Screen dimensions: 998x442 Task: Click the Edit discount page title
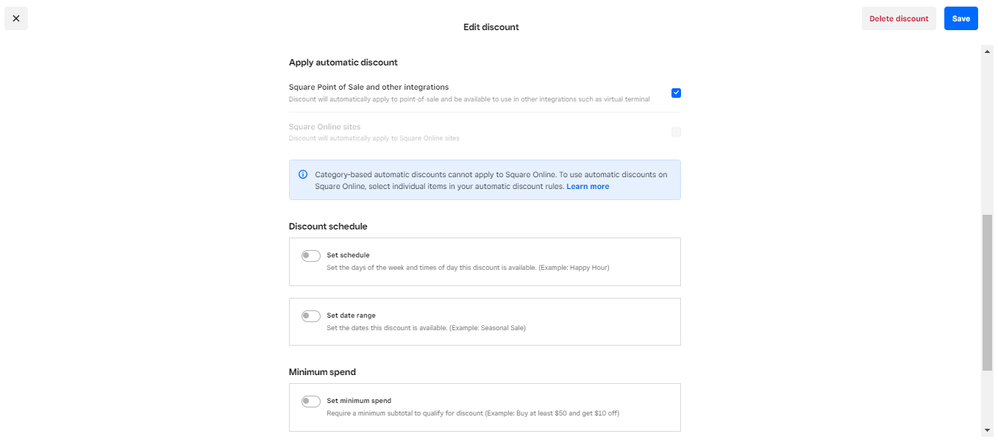click(491, 27)
